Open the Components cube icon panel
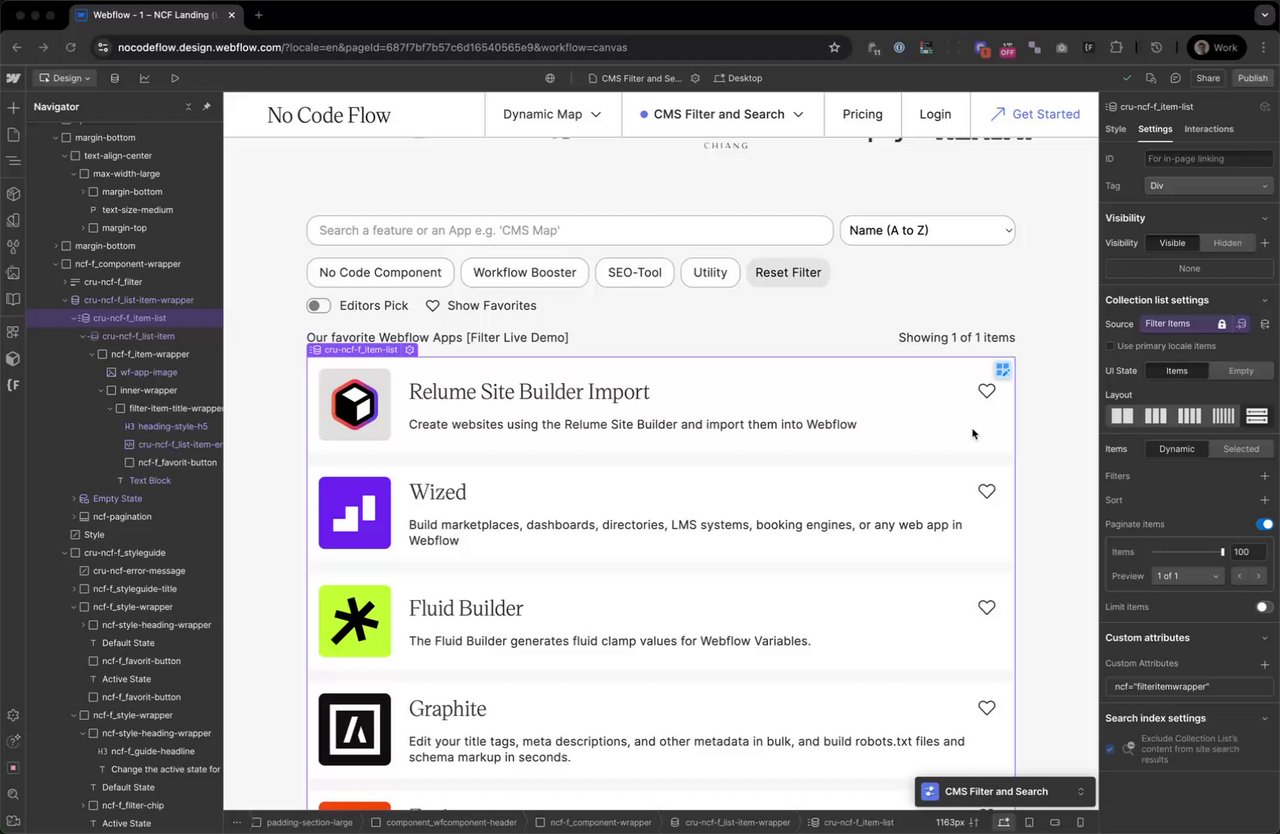 pyautogui.click(x=13, y=194)
